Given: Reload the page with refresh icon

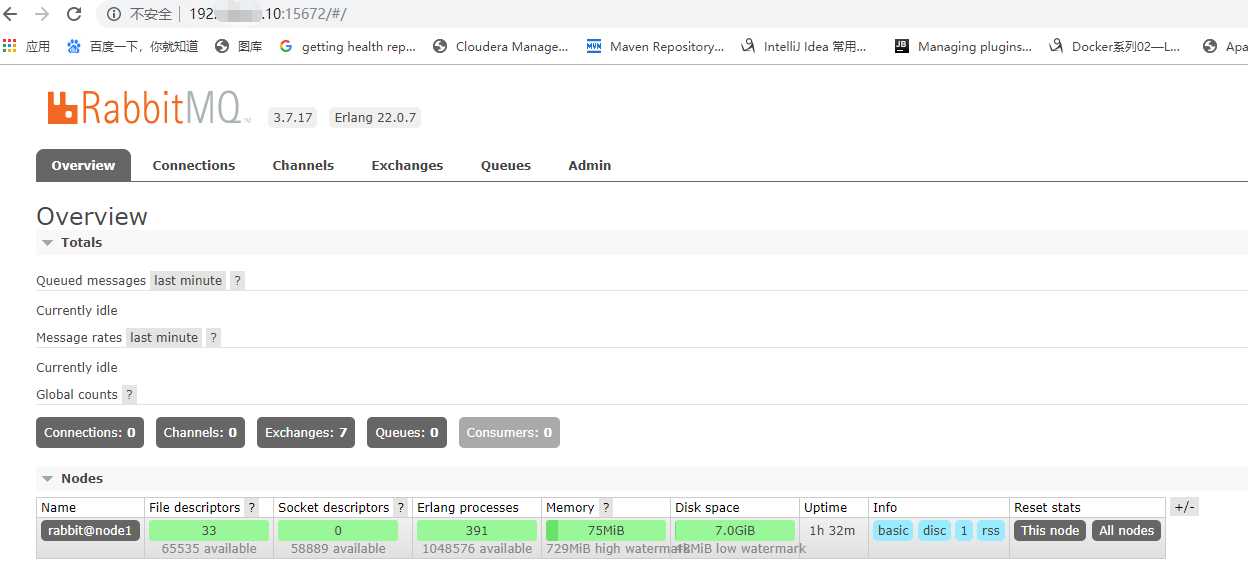Looking at the screenshot, I should (x=74, y=14).
